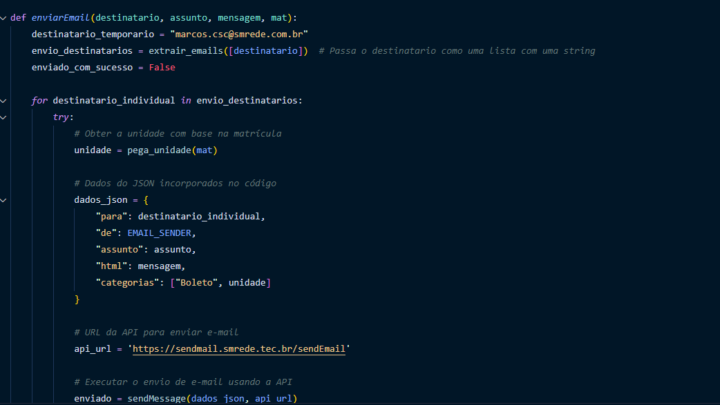Select the "marcos.csc@smrede.com.br" string
The image size is (720, 405).
239,34
